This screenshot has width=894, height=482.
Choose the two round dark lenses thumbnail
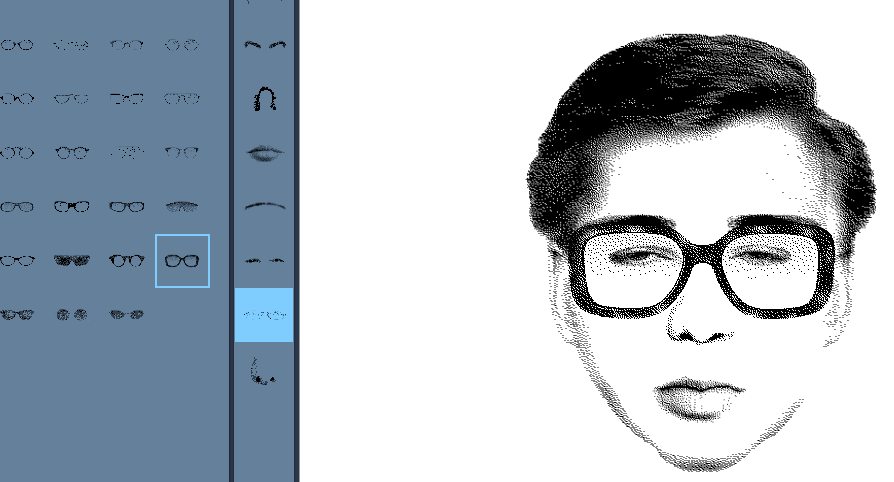coord(72,314)
